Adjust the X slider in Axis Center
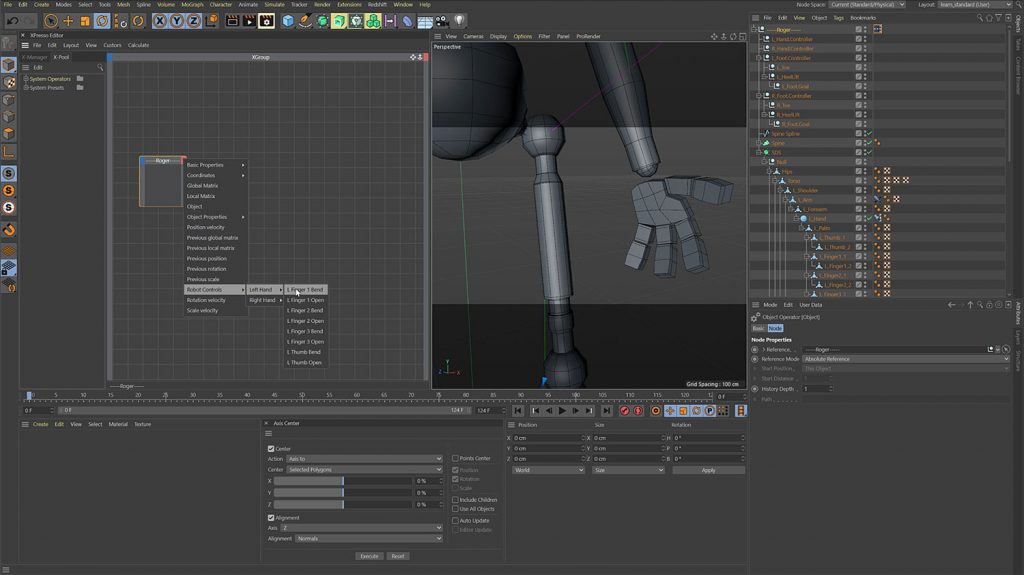Screen dimensions: 1024x575 coord(343,481)
